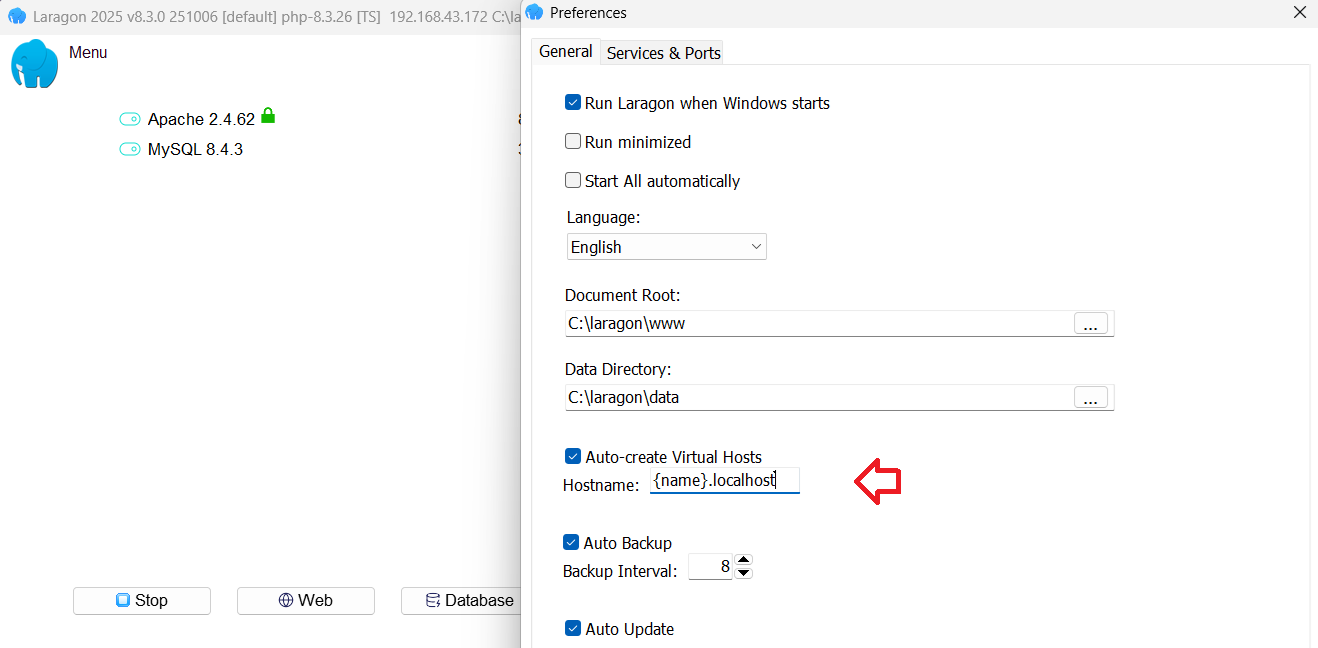Disable Auto-create Virtual Hosts checkbox
The width and height of the screenshot is (1318, 648).
click(x=573, y=457)
